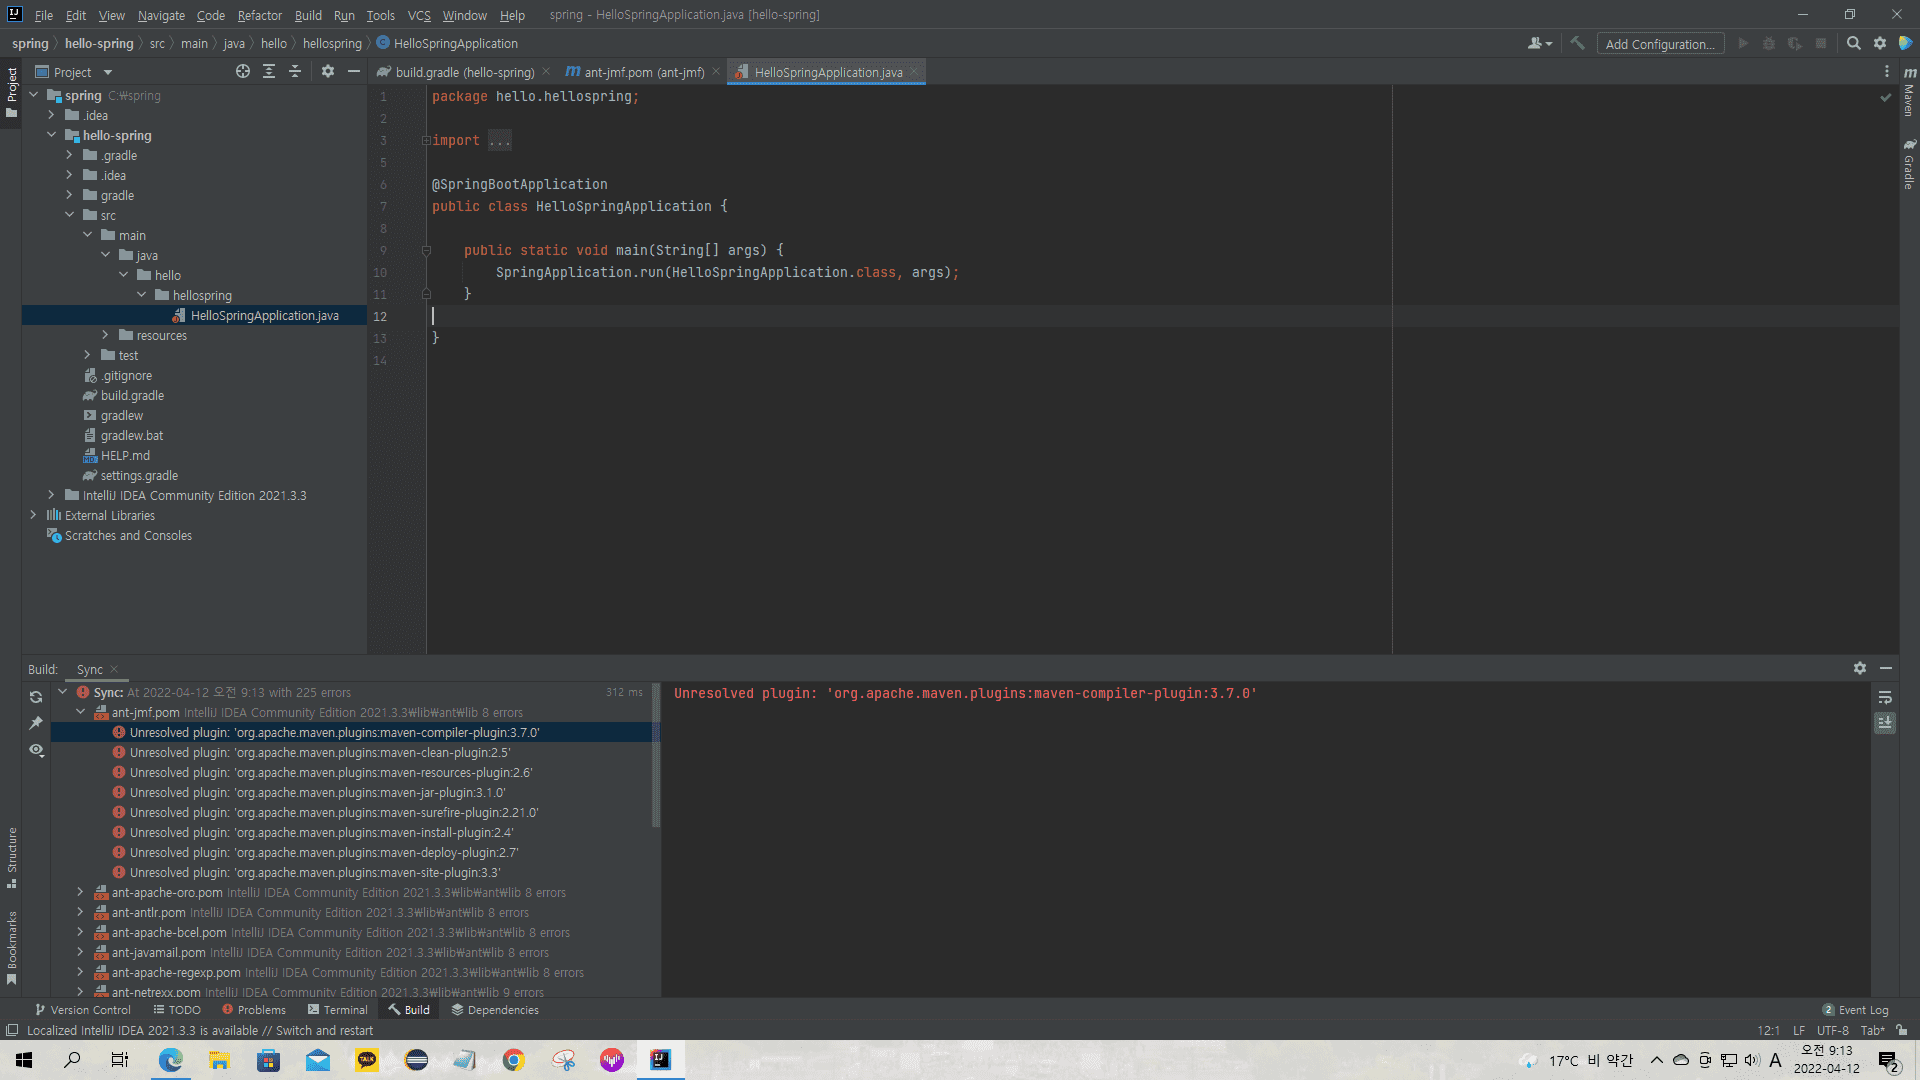
Task: Switch to ant-jmf.pom editor tab
Action: [643, 72]
